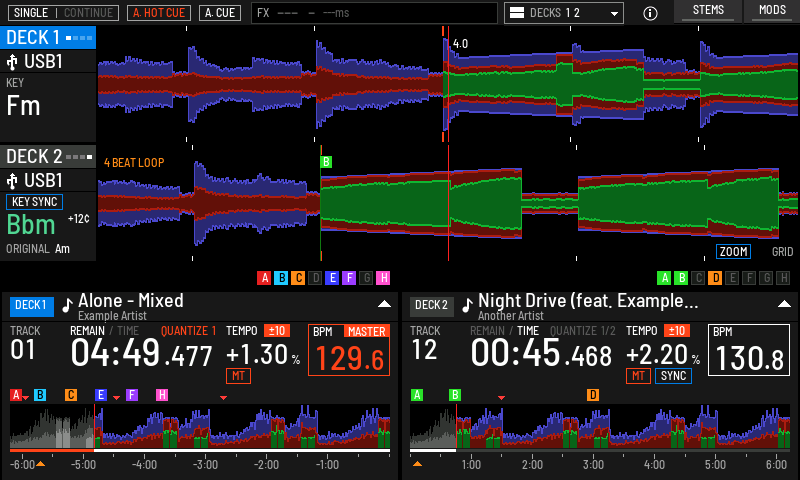Toggle MT master tempo on Deck 1

point(238,376)
